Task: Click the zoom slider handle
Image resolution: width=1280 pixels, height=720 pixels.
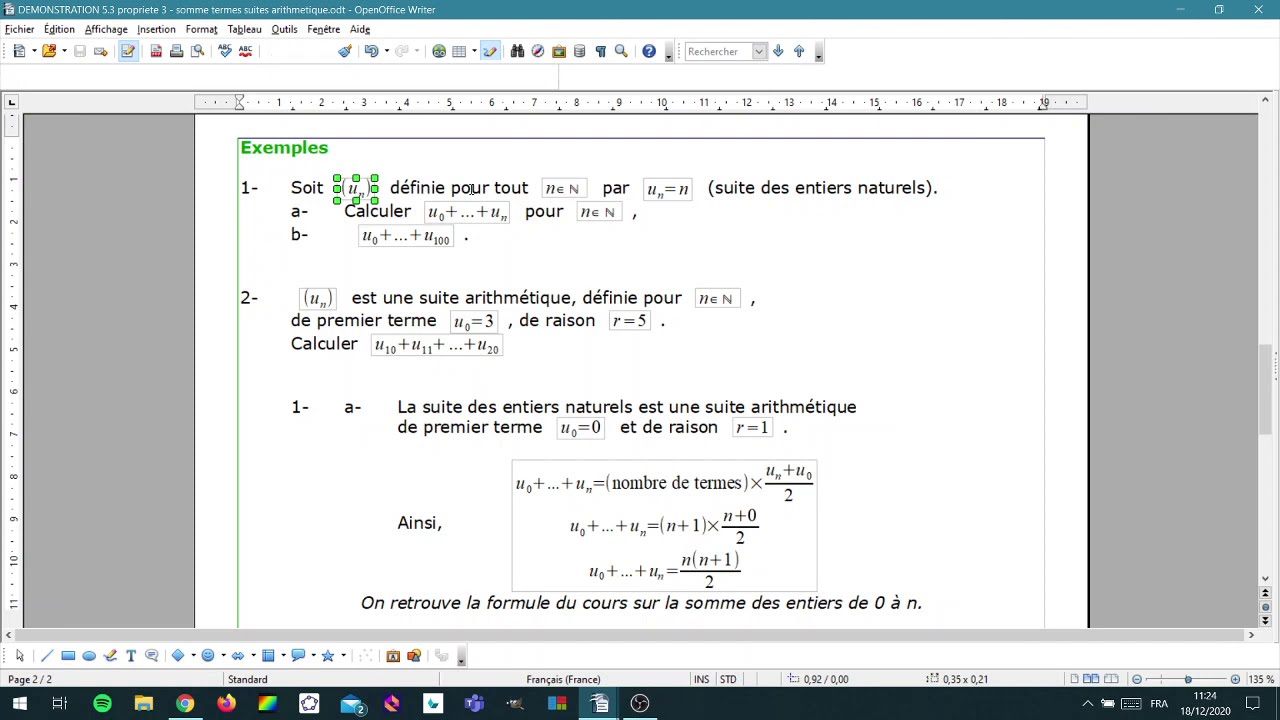Action: 1188,679
